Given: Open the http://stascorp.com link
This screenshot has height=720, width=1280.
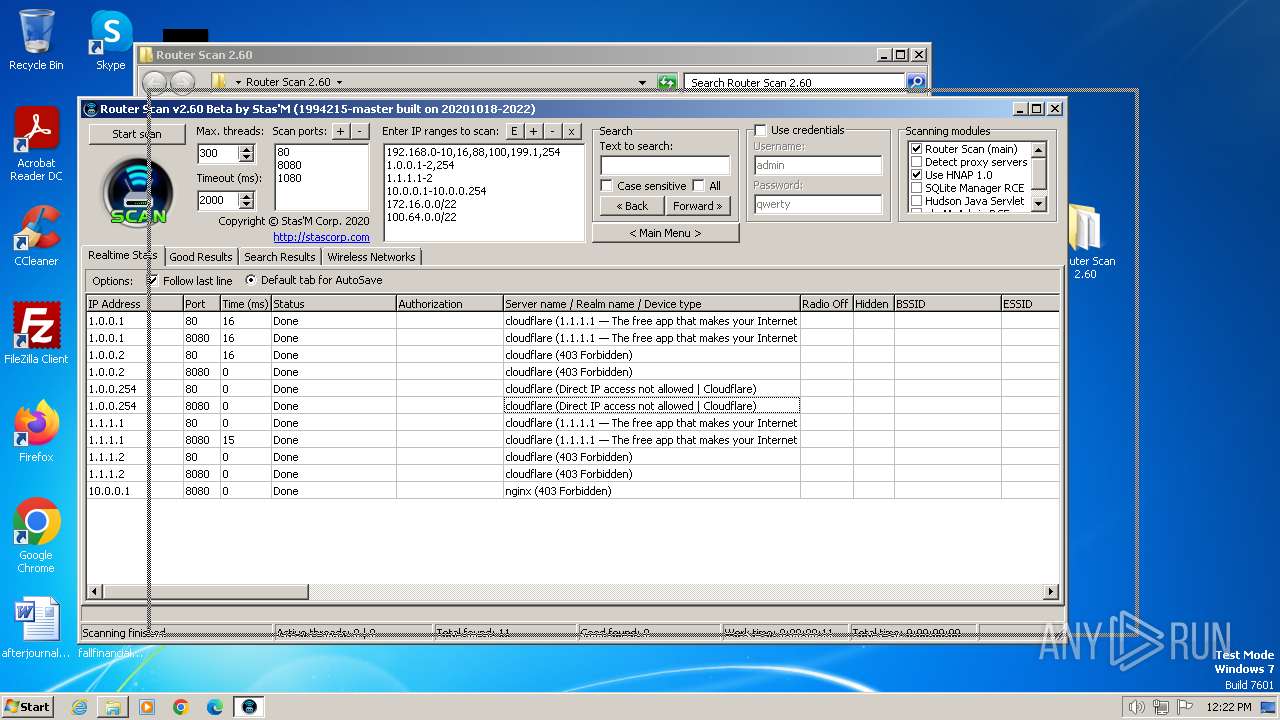Looking at the screenshot, I should click(x=321, y=237).
